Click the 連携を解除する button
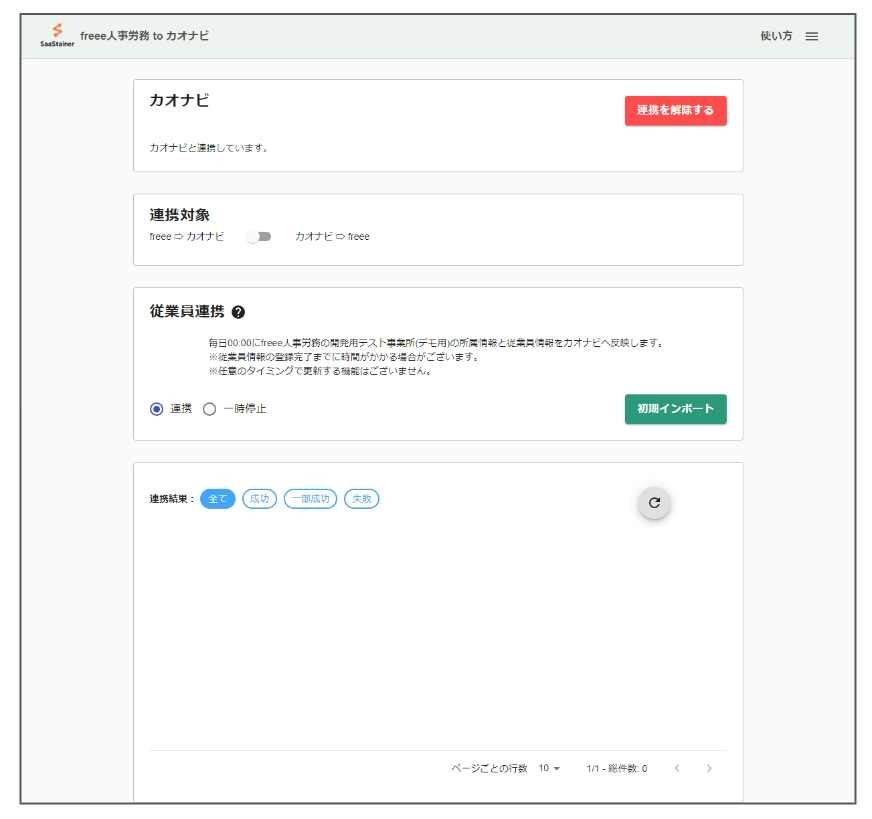Viewport: 872px width, 819px height. coord(675,111)
